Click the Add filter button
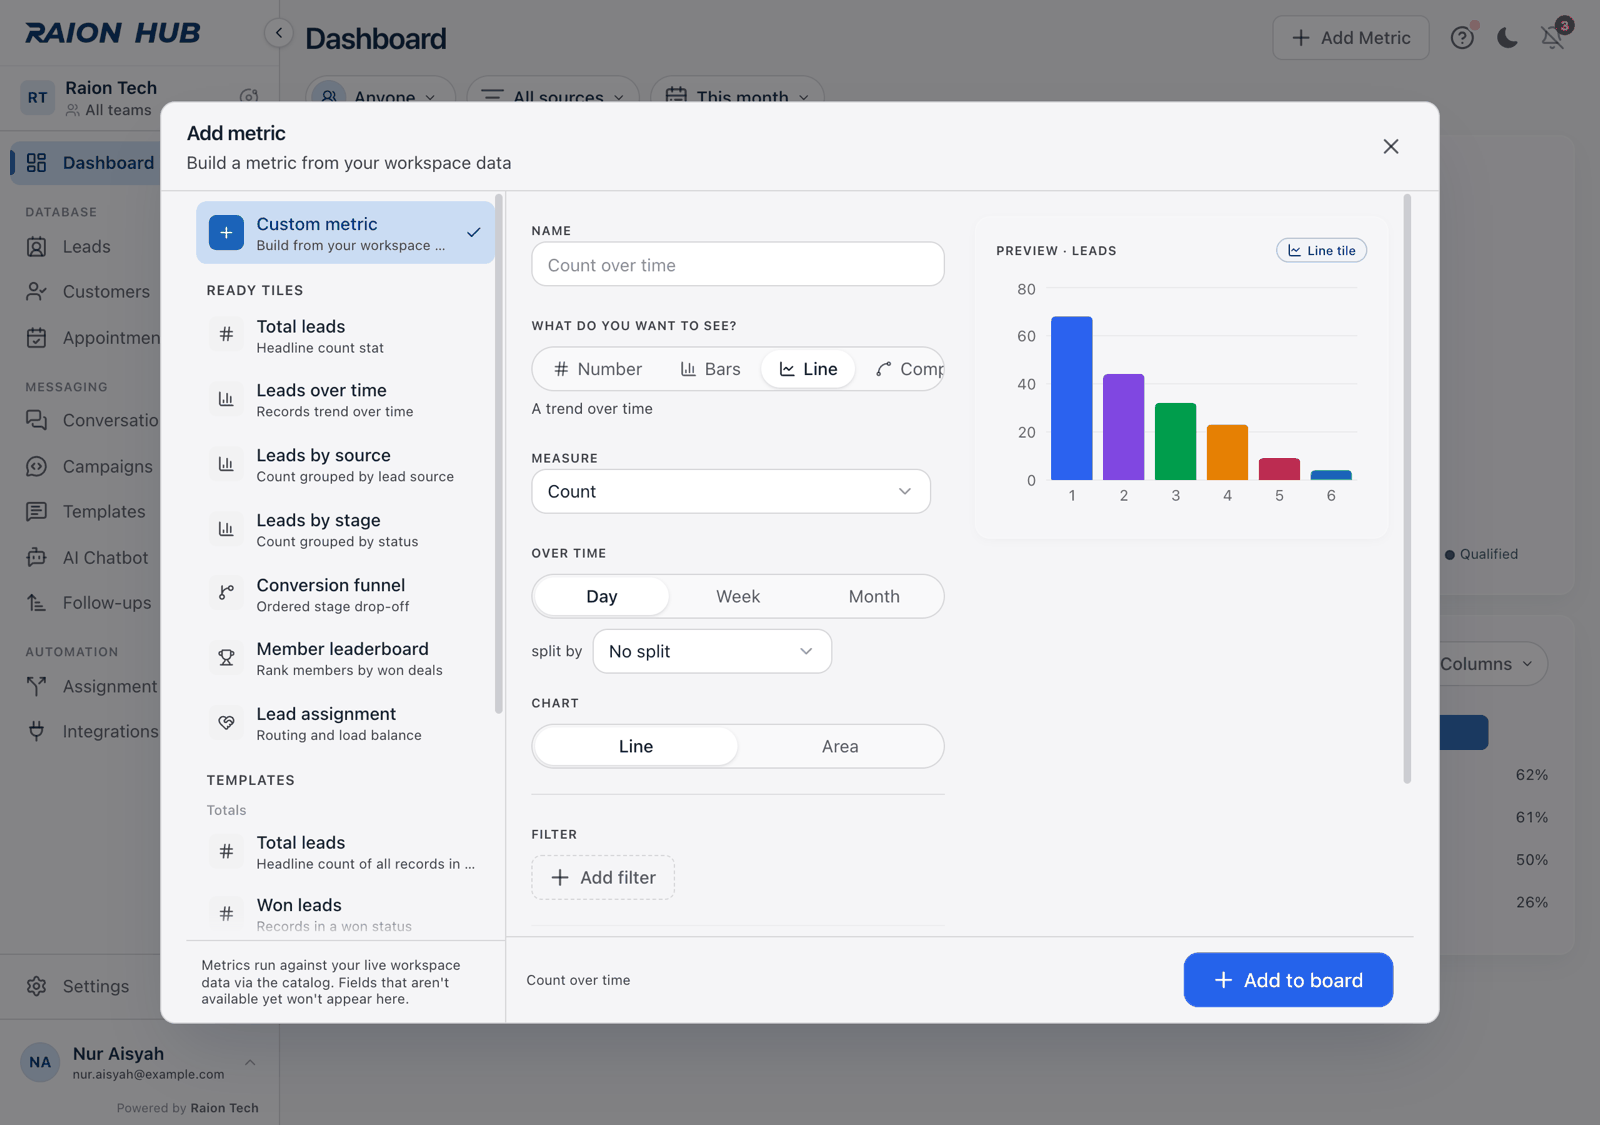Screen dimensions: 1600x1125 [603, 877]
